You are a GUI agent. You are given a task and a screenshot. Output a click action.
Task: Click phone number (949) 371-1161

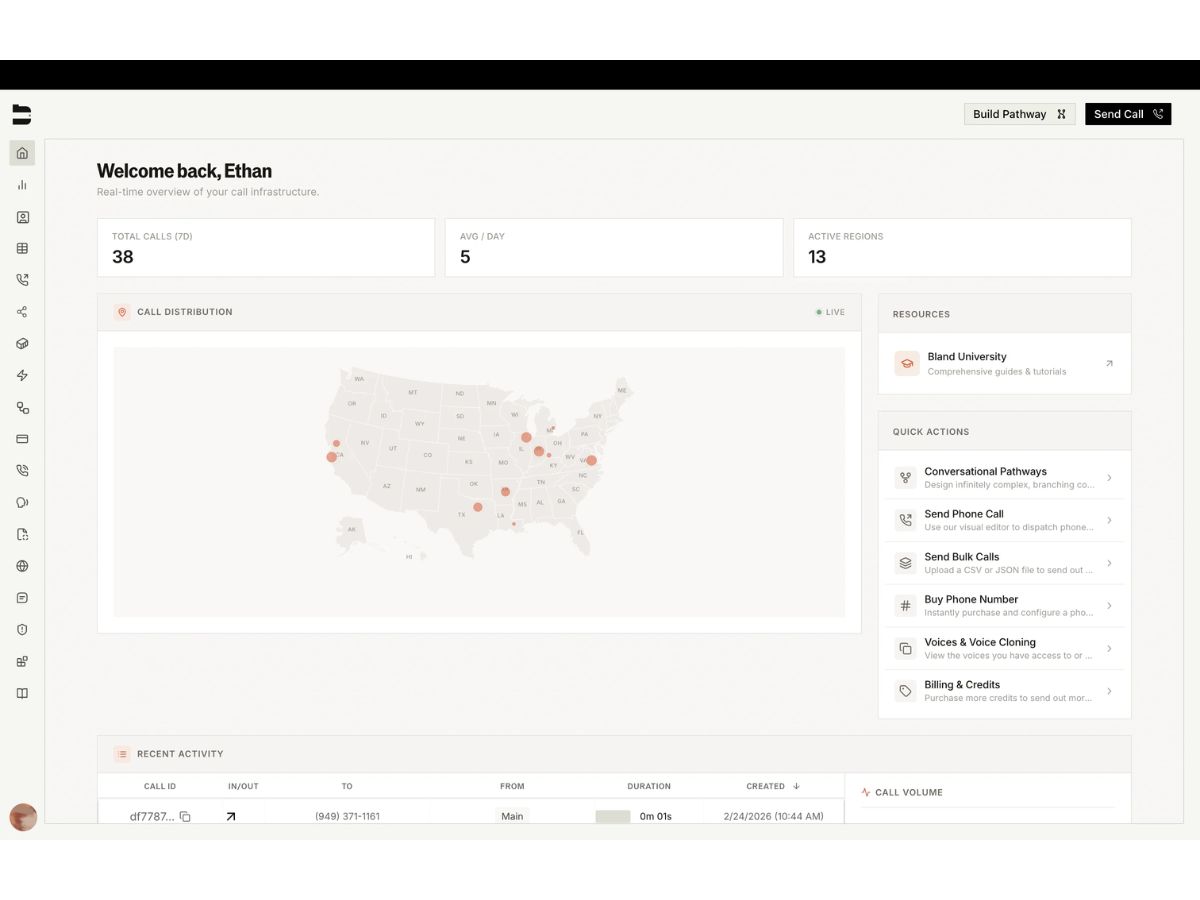point(347,816)
